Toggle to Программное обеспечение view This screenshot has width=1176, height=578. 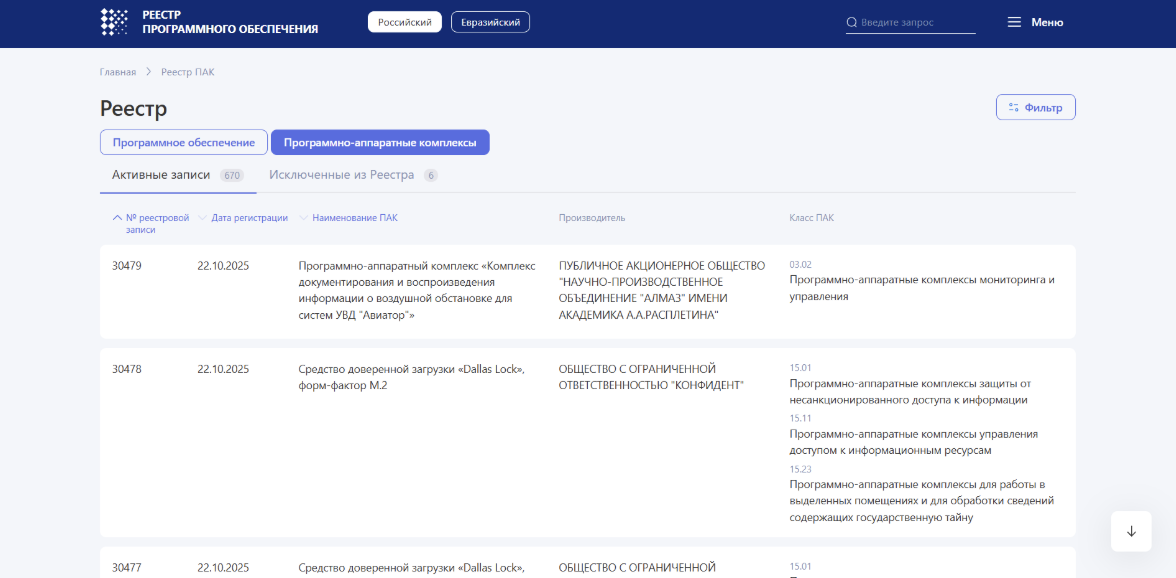pos(183,142)
